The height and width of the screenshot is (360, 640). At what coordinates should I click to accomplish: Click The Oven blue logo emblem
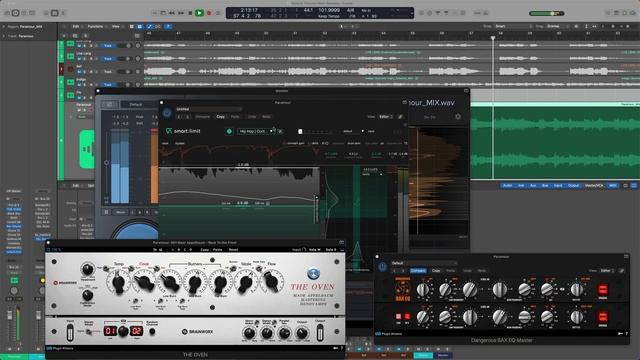click(x=313, y=273)
